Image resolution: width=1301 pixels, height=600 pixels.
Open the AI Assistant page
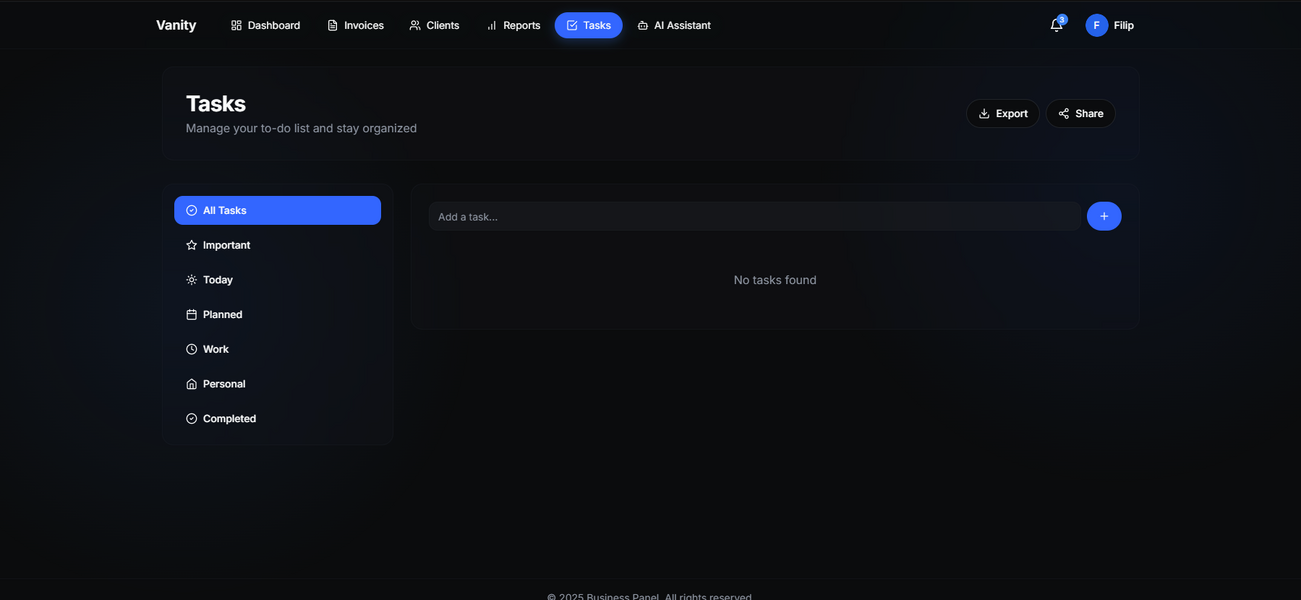pos(674,26)
